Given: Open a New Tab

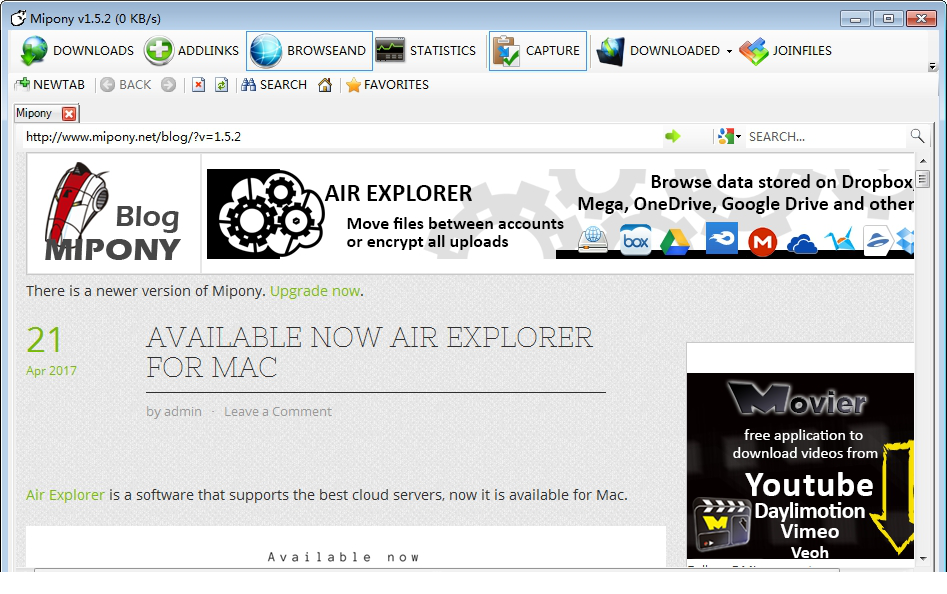Looking at the screenshot, I should tap(50, 85).
